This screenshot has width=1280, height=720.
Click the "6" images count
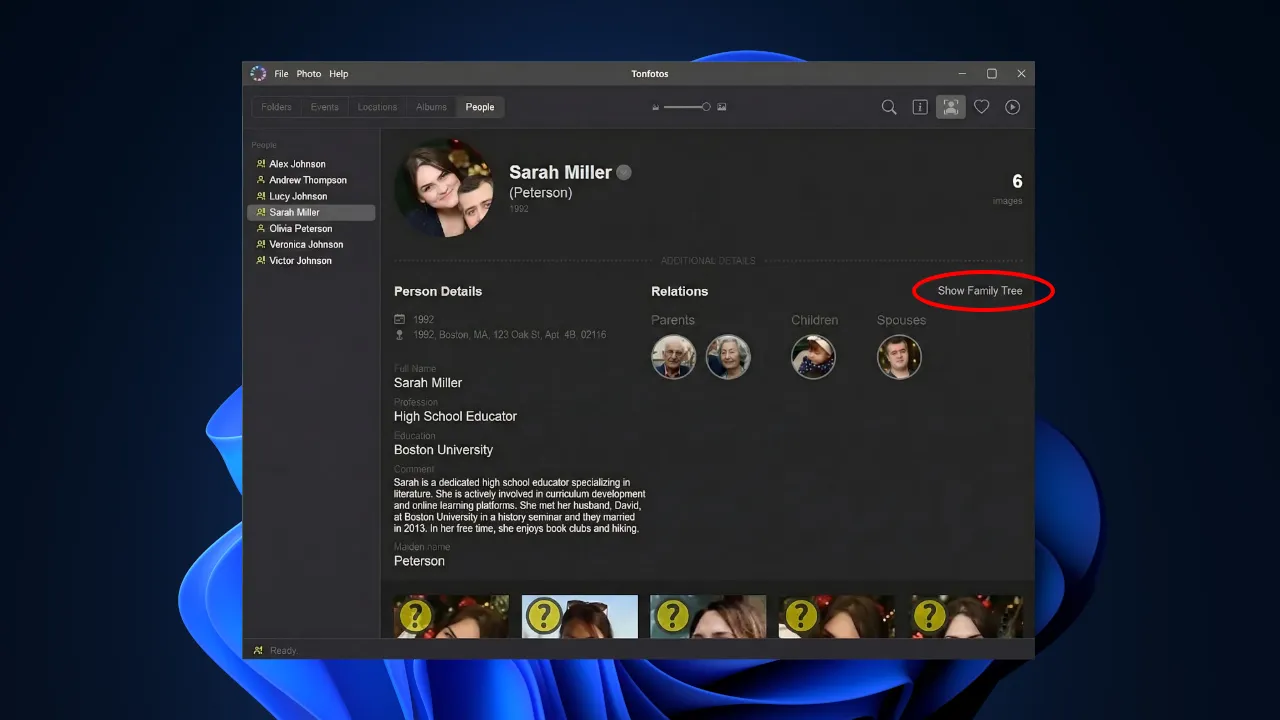pyautogui.click(x=1017, y=181)
